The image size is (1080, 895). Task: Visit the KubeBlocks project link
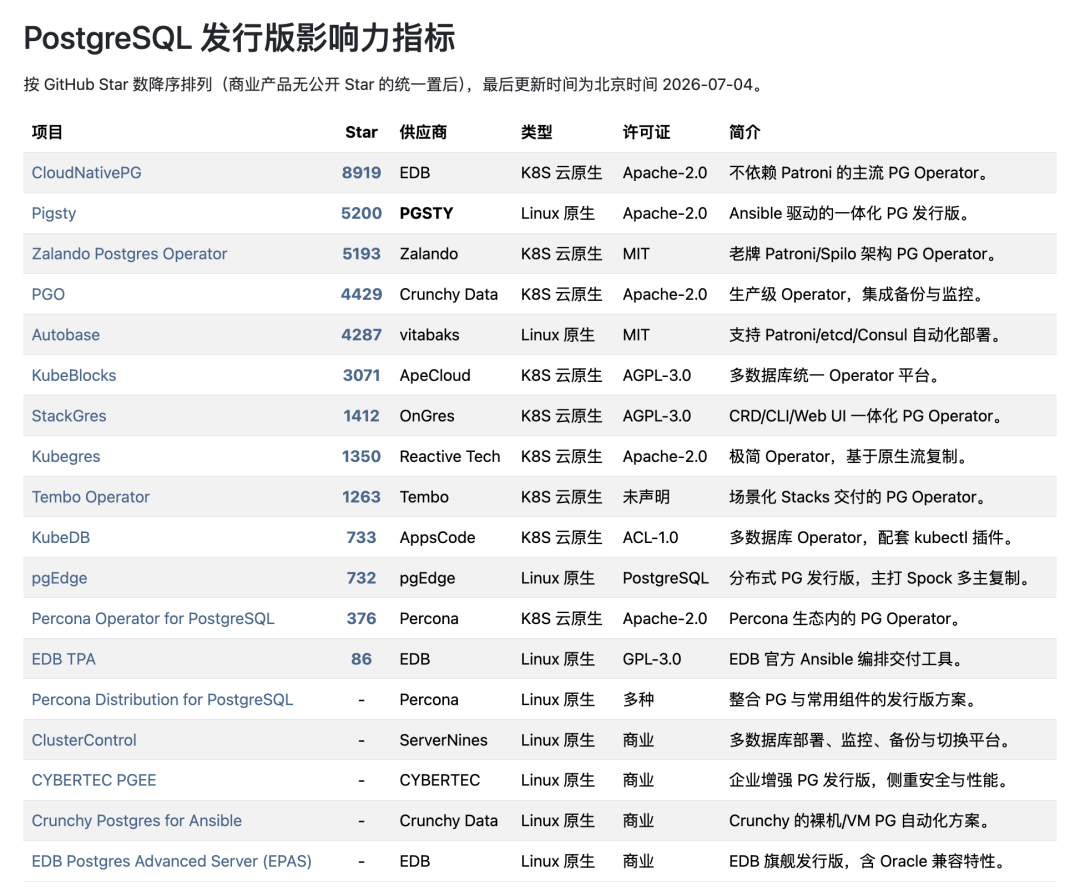(74, 376)
